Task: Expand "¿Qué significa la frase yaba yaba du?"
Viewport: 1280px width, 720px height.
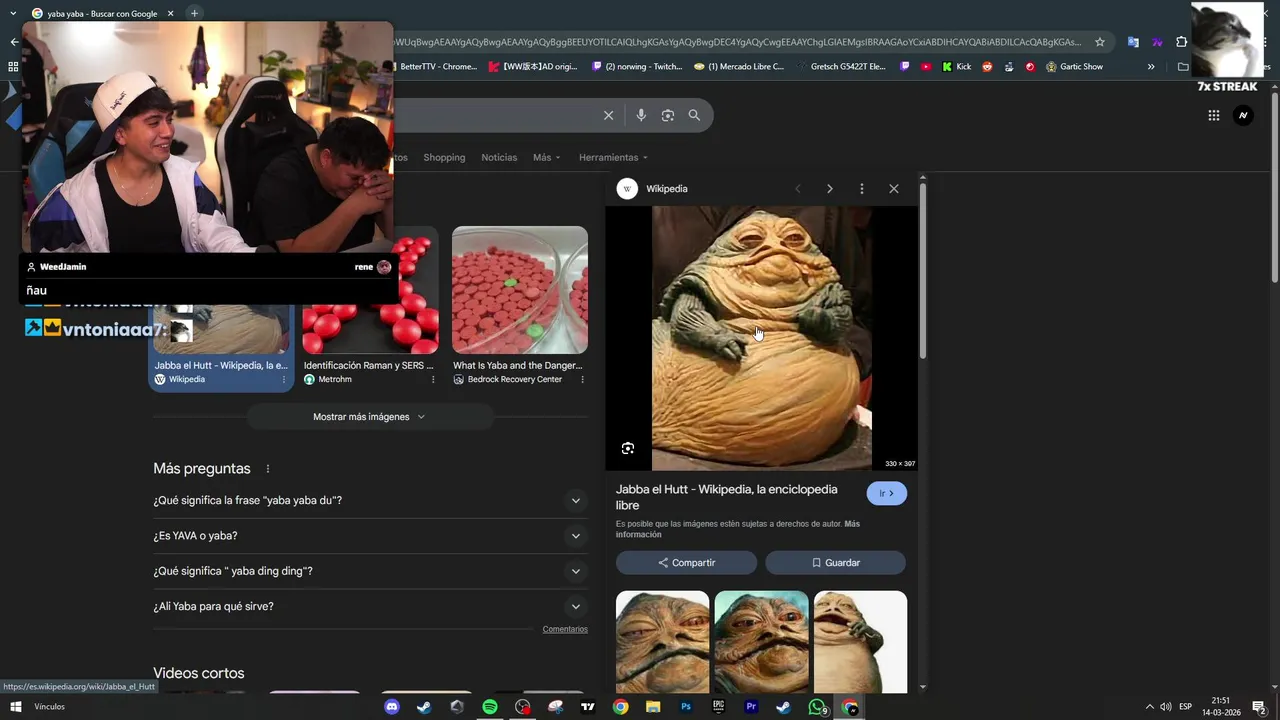Action: [370, 500]
